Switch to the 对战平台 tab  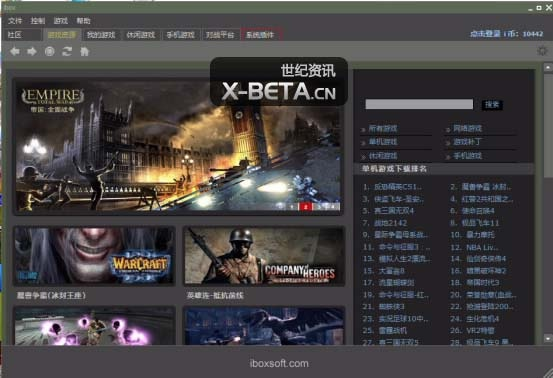pos(220,35)
